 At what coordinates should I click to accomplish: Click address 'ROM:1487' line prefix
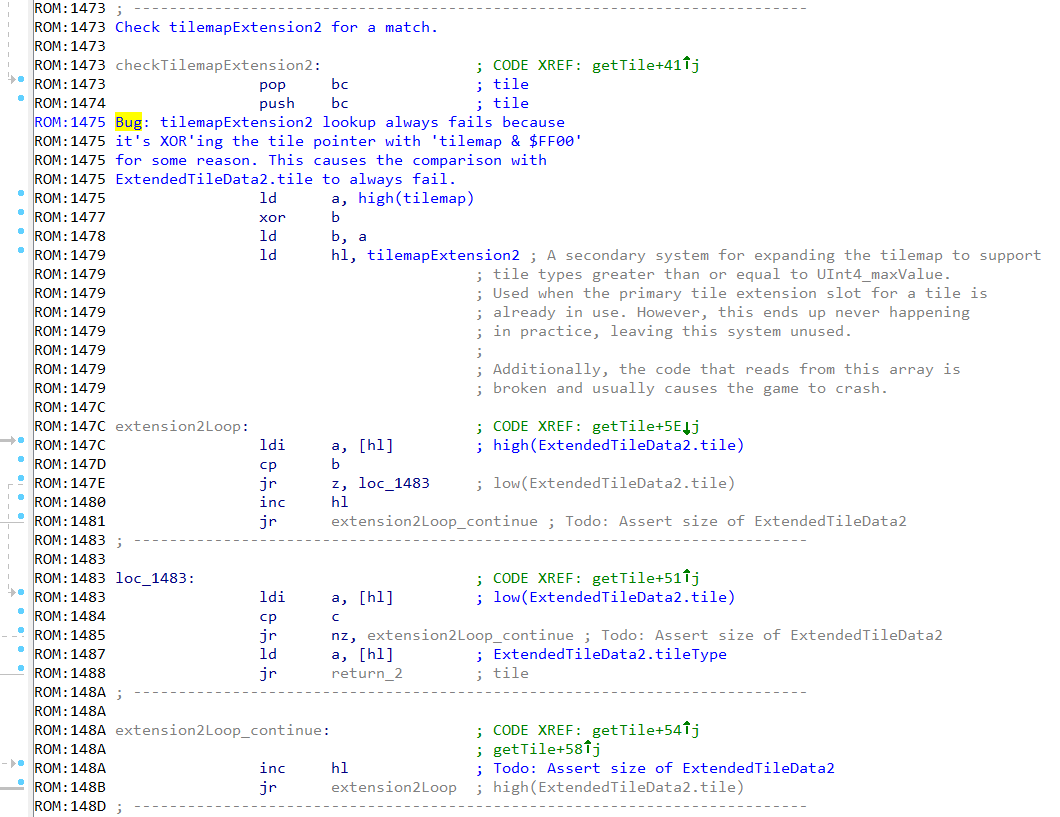(x=70, y=654)
